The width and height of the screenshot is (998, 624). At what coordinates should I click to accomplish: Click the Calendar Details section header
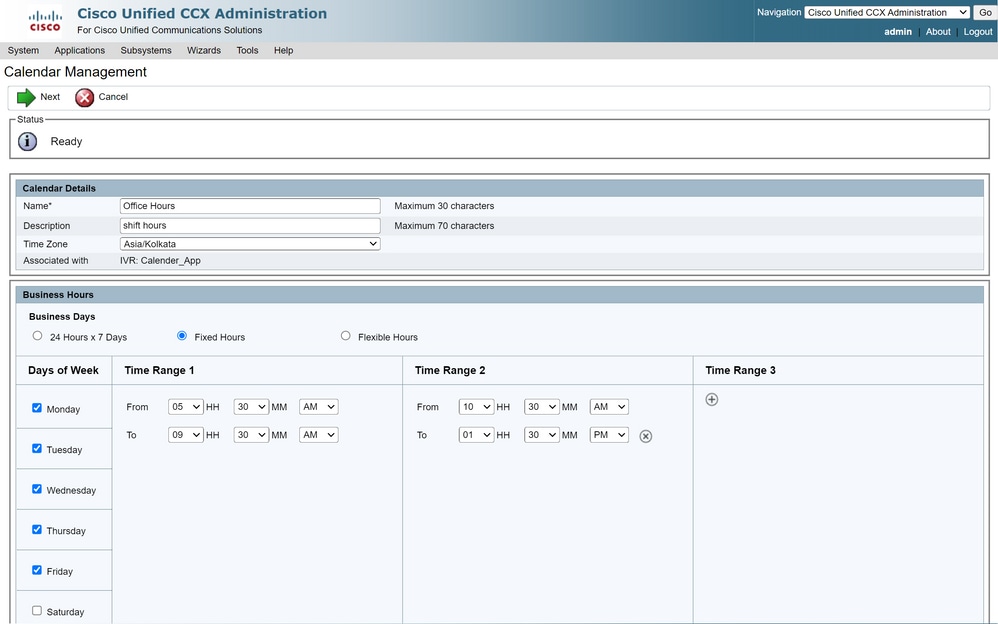[59, 188]
